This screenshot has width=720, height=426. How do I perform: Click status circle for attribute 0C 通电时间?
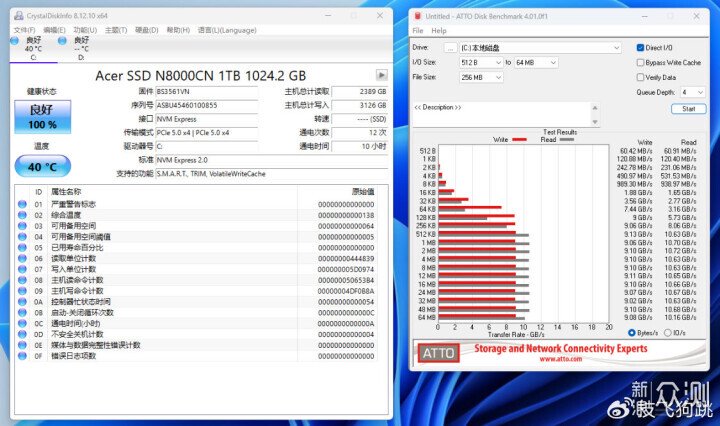point(22,323)
